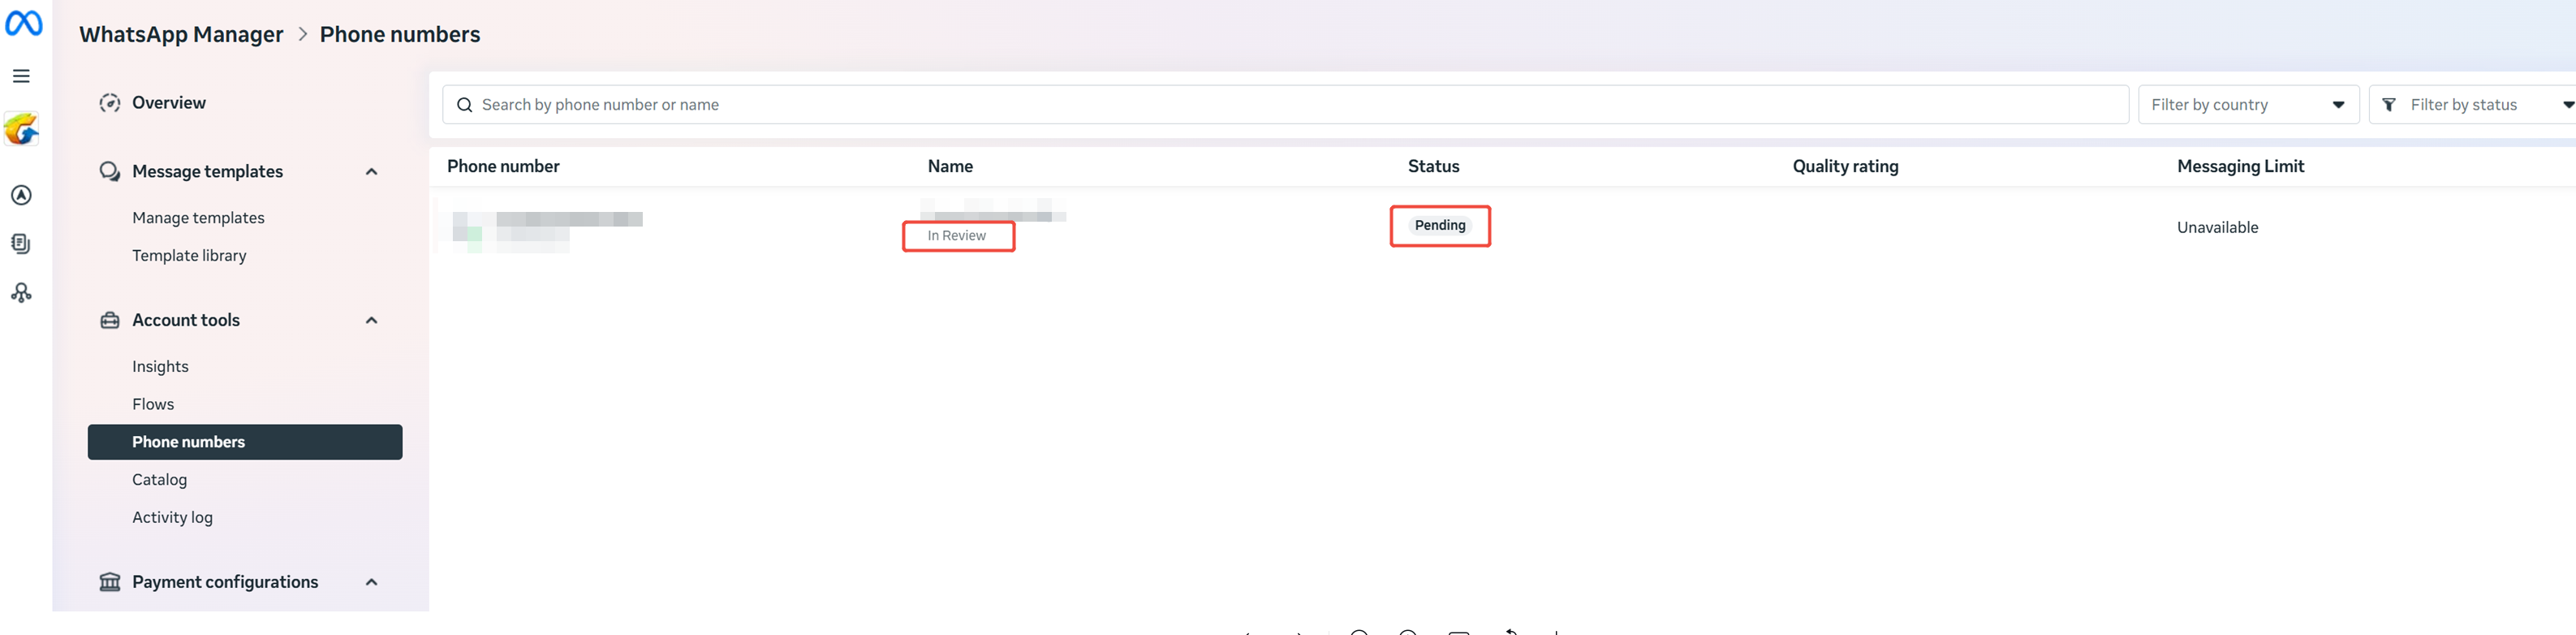Collapse the Payment configurations section
This screenshot has height=635, width=2576.
click(x=371, y=582)
